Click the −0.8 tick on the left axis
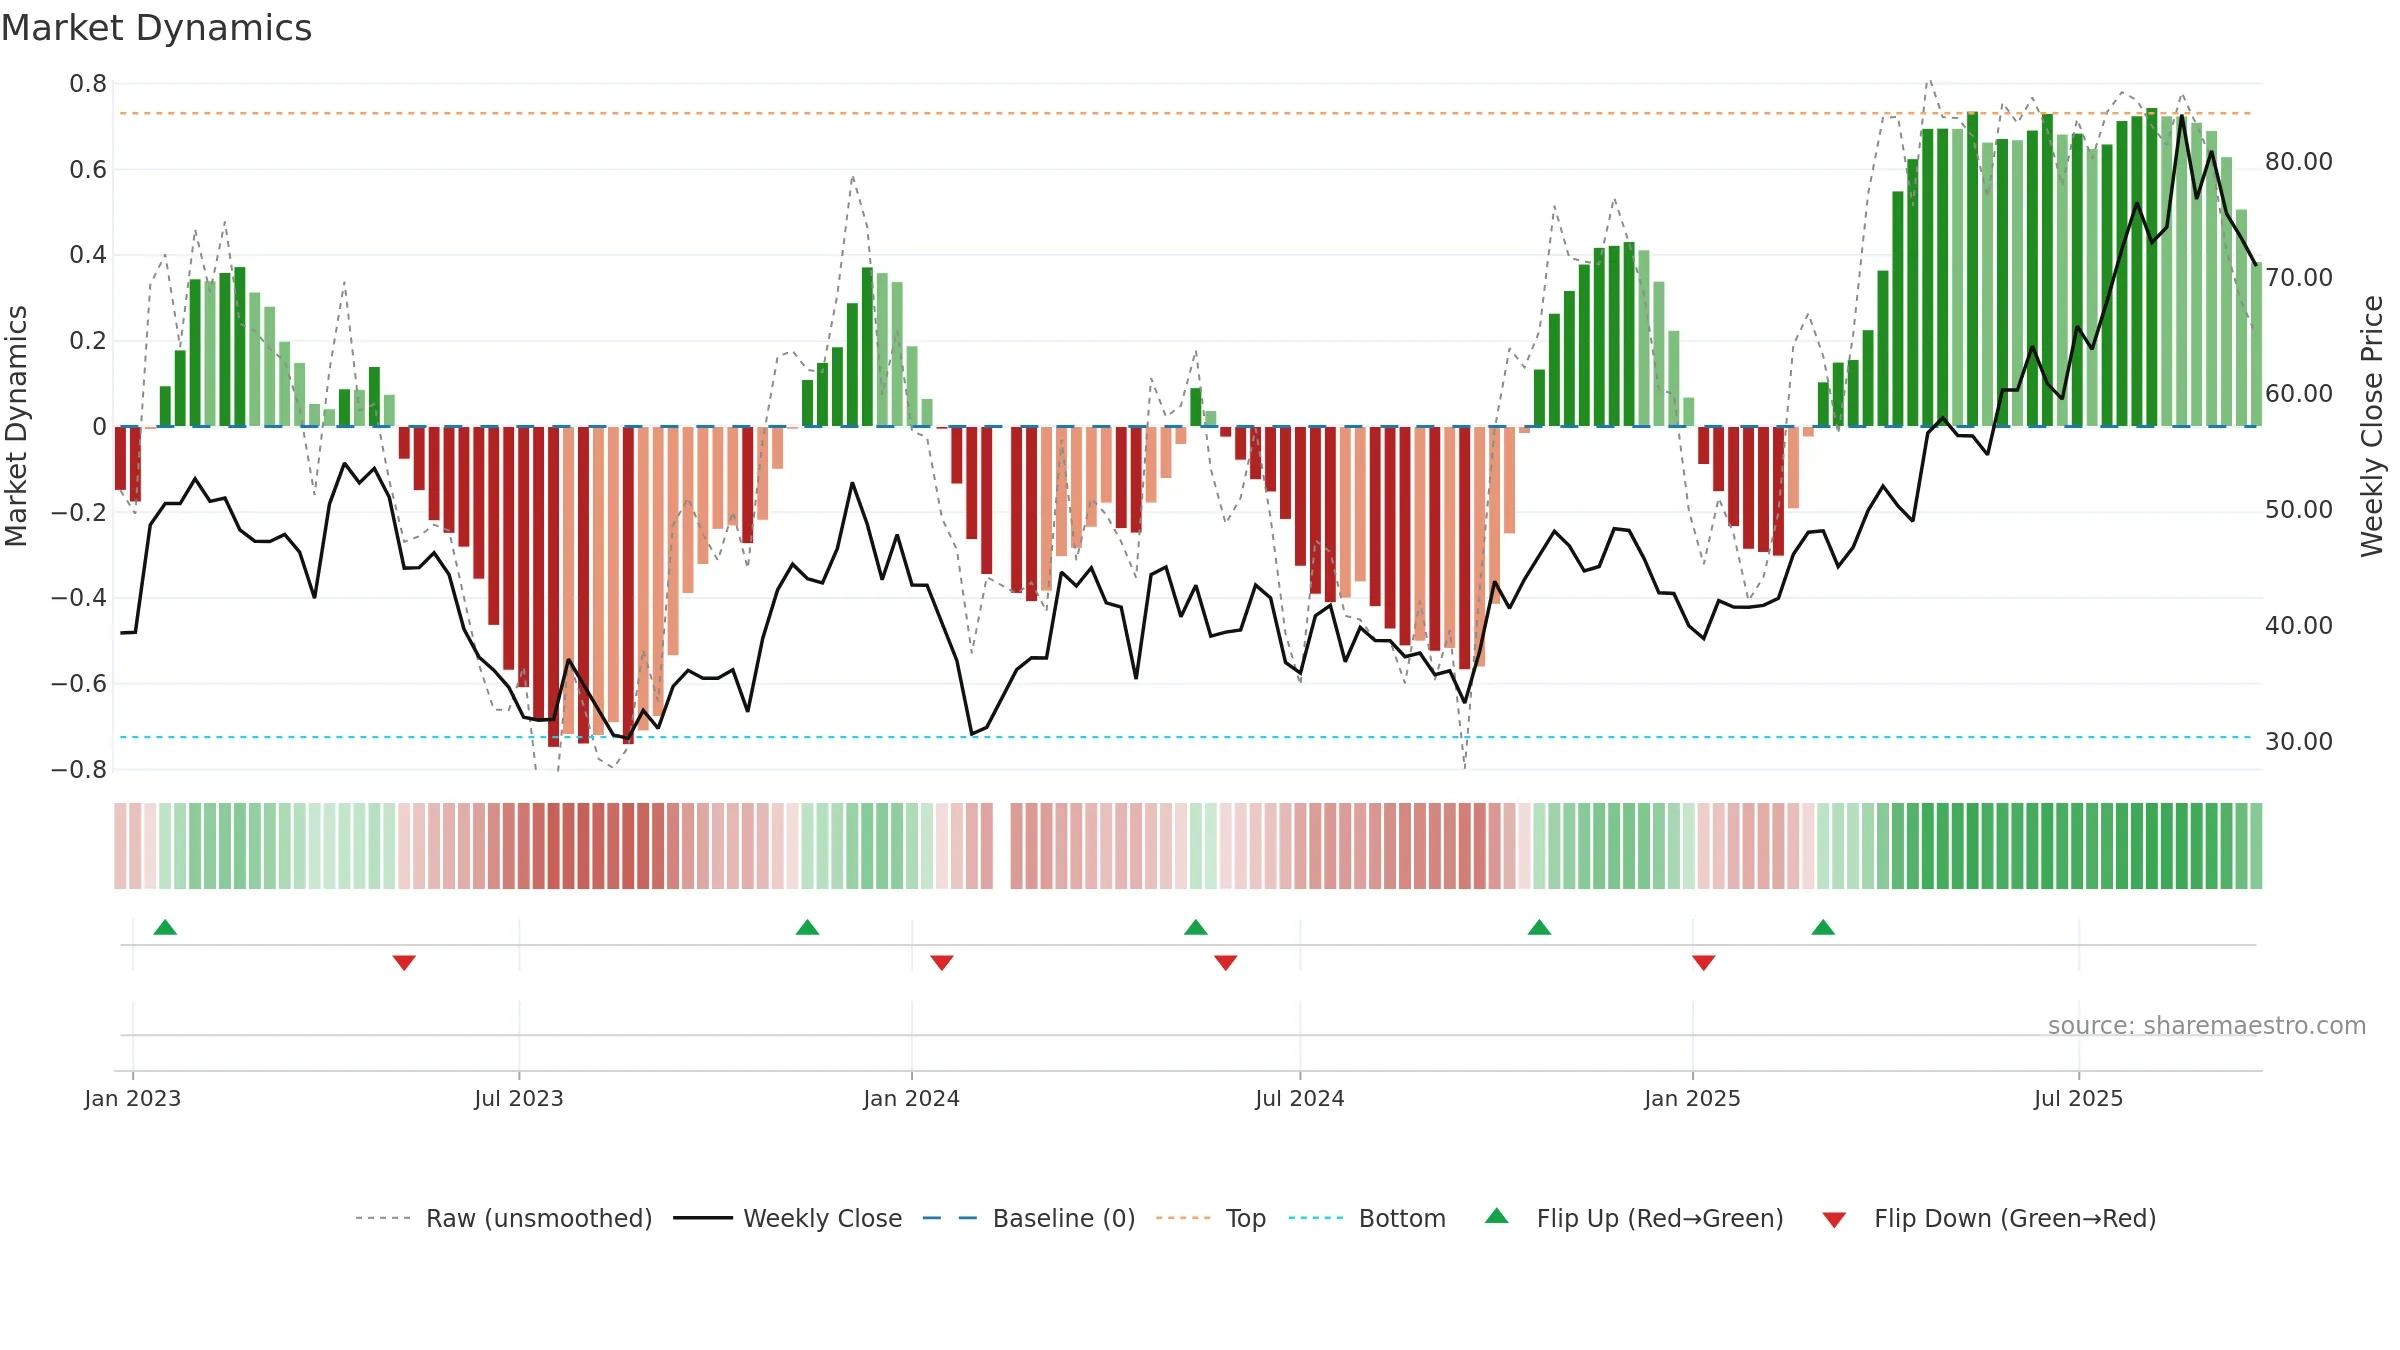2400x1350 pixels. click(x=79, y=770)
